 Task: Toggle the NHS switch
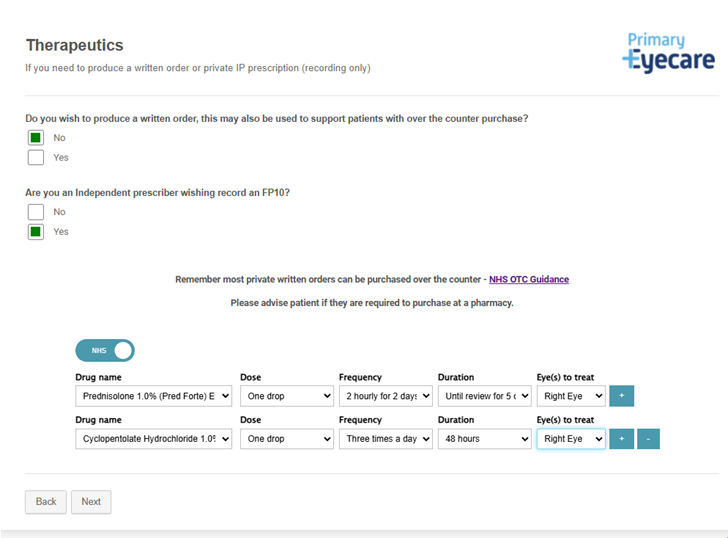pos(105,351)
